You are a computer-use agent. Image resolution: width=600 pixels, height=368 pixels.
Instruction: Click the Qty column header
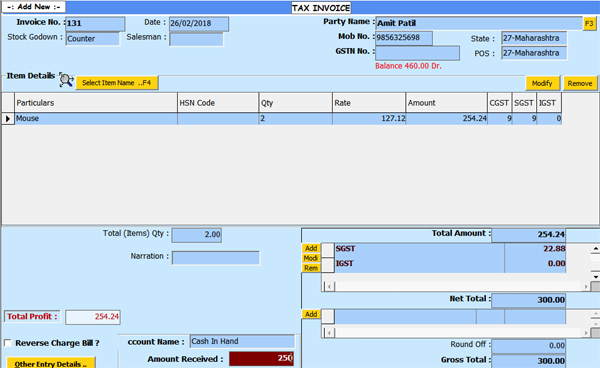[296, 103]
